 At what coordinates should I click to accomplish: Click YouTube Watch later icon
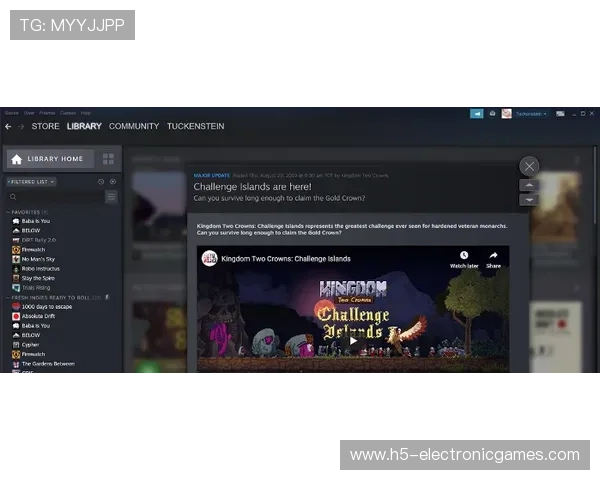(x=463, y=258)
